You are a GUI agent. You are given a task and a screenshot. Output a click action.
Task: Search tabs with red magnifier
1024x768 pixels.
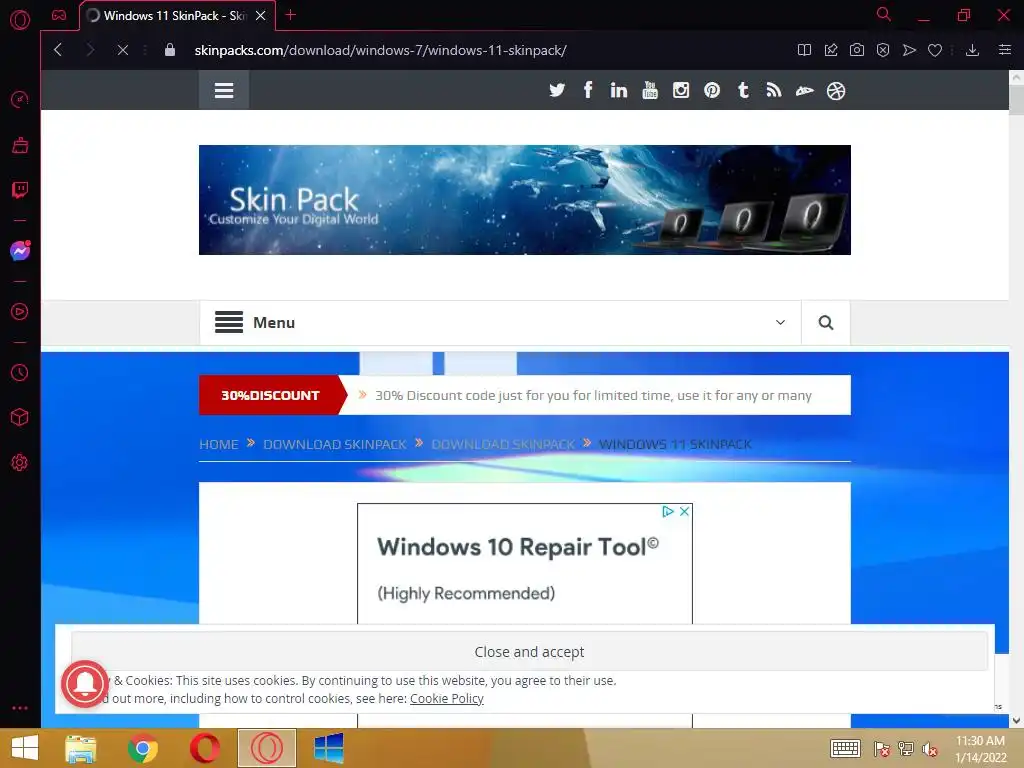(884, 14)
